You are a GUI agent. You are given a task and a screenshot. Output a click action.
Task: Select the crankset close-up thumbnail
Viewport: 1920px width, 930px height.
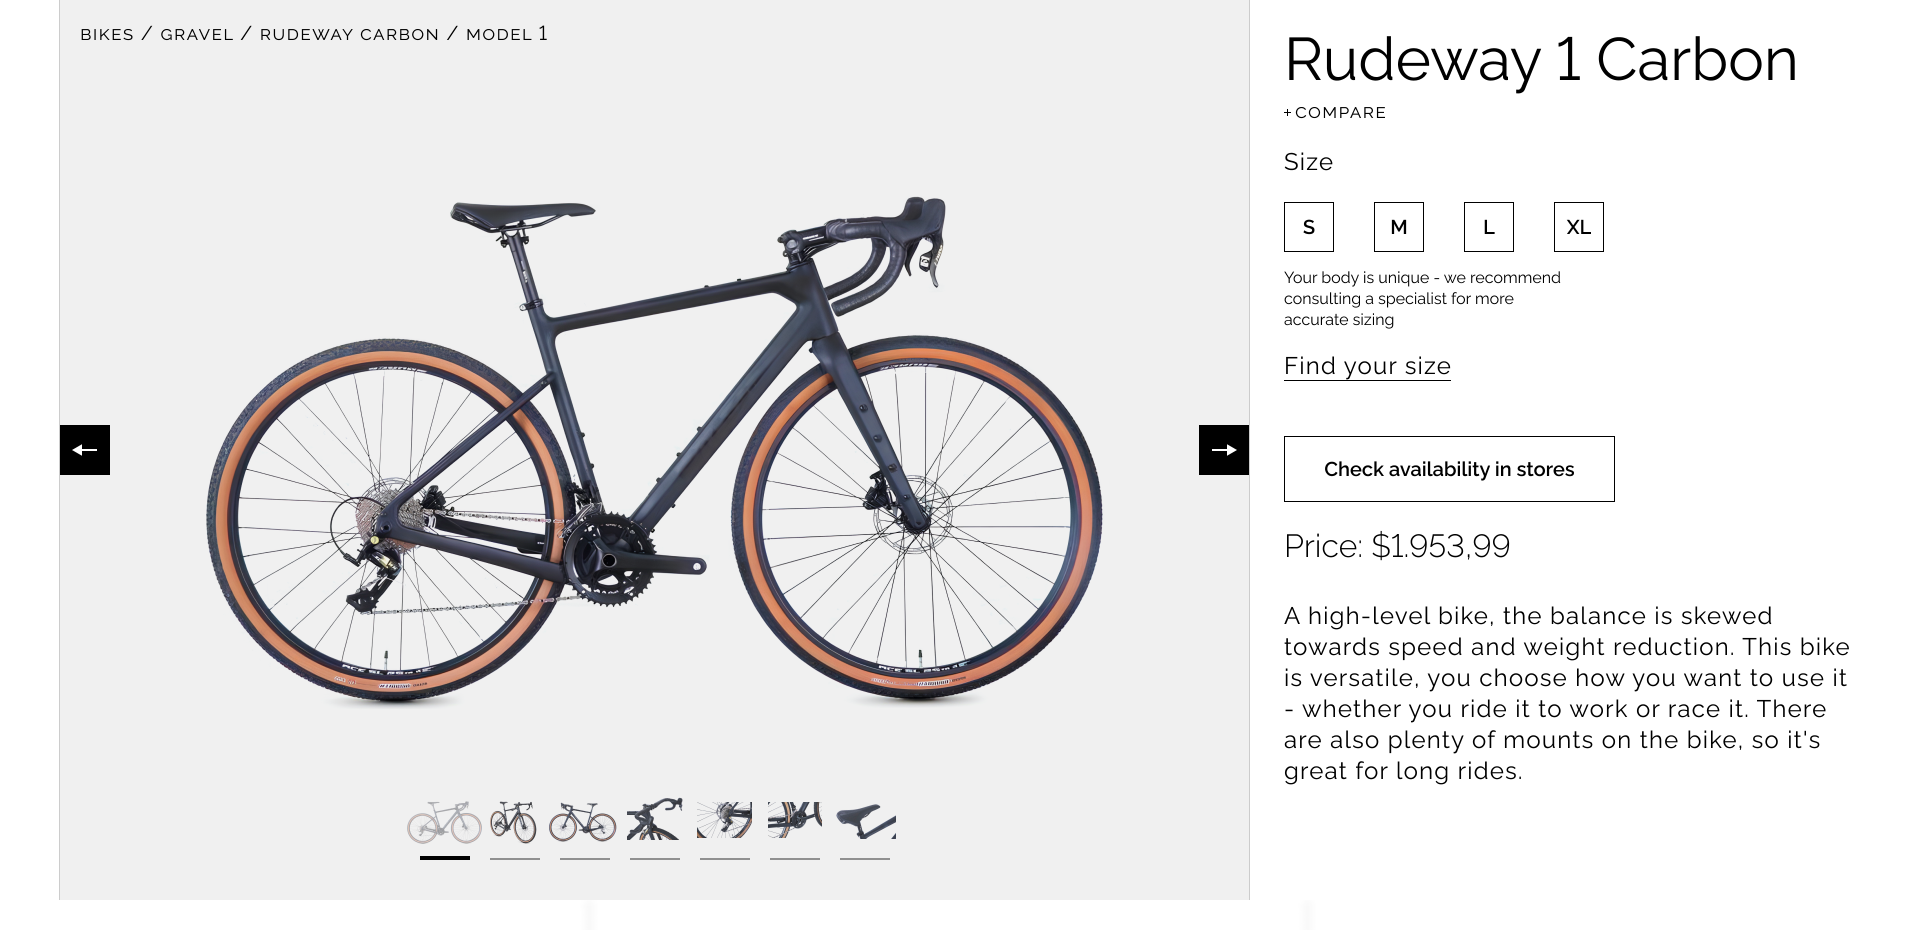tap(794, 820)
